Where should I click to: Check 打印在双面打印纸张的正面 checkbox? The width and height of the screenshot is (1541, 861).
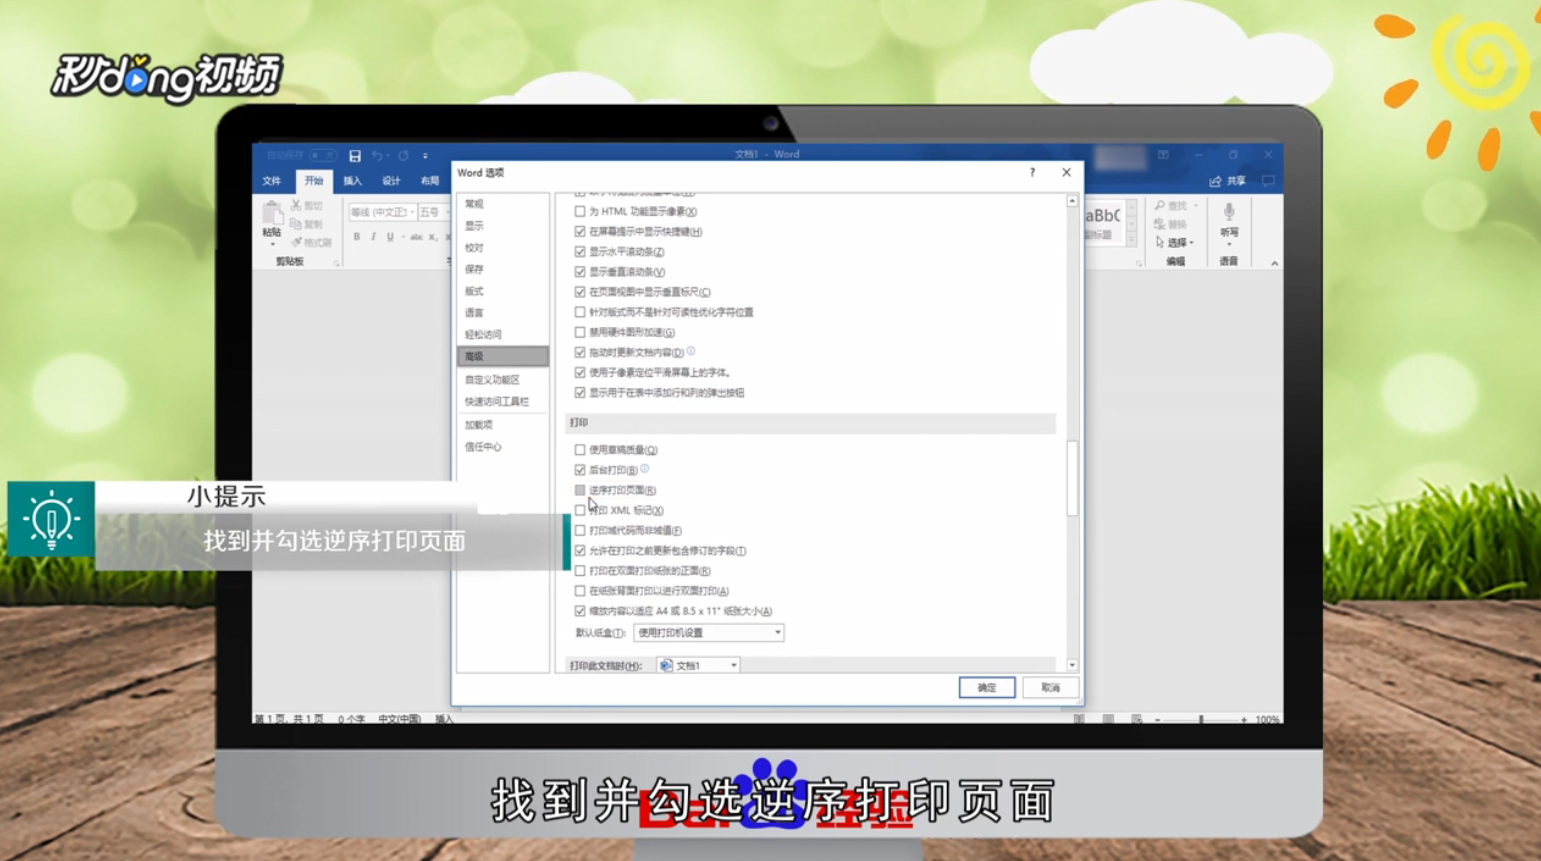(580, 571)
